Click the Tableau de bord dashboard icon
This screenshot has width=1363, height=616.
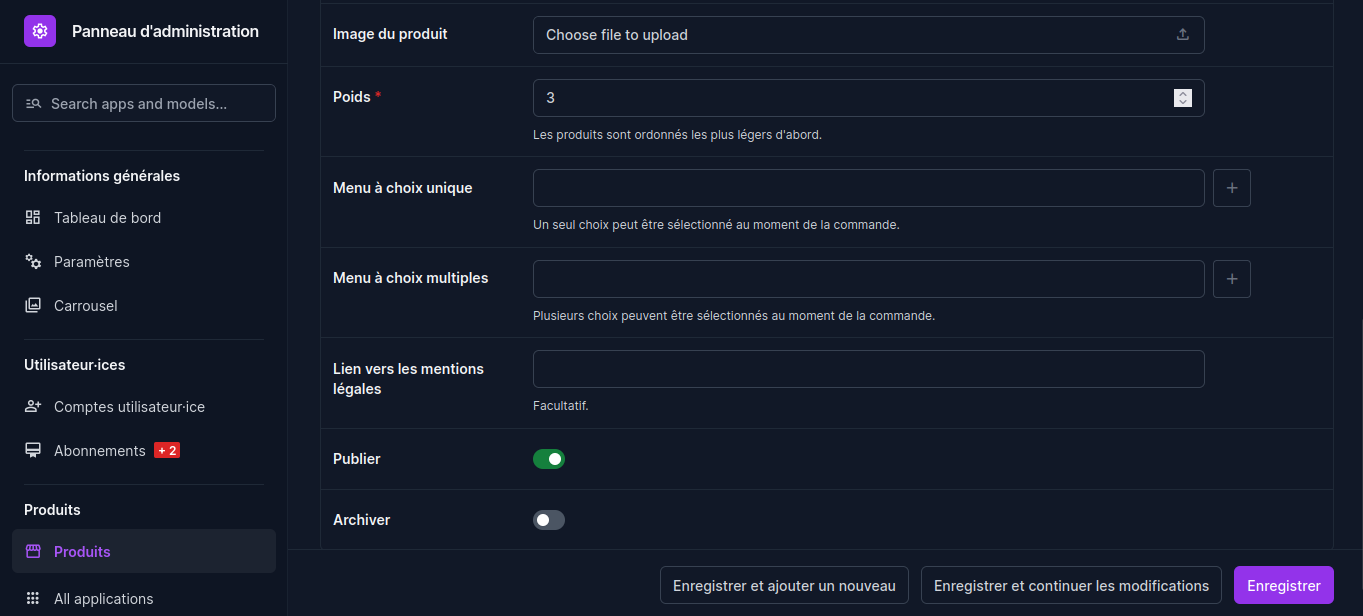33,218
